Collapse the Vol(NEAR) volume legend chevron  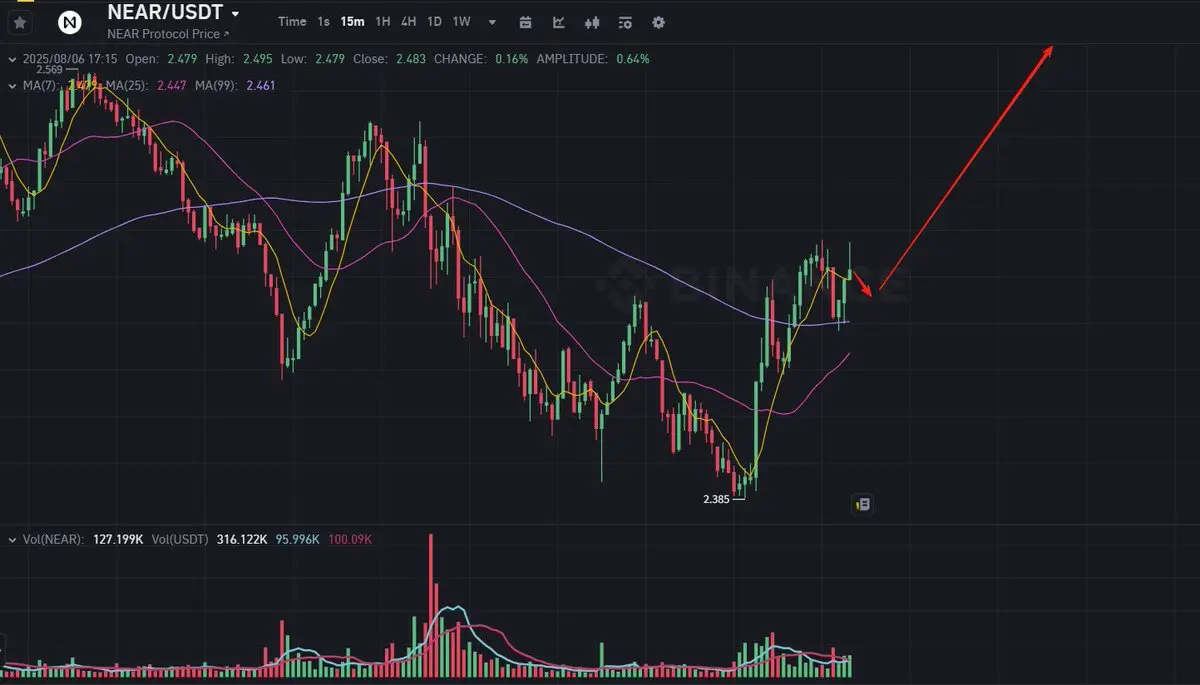point(12,539)
